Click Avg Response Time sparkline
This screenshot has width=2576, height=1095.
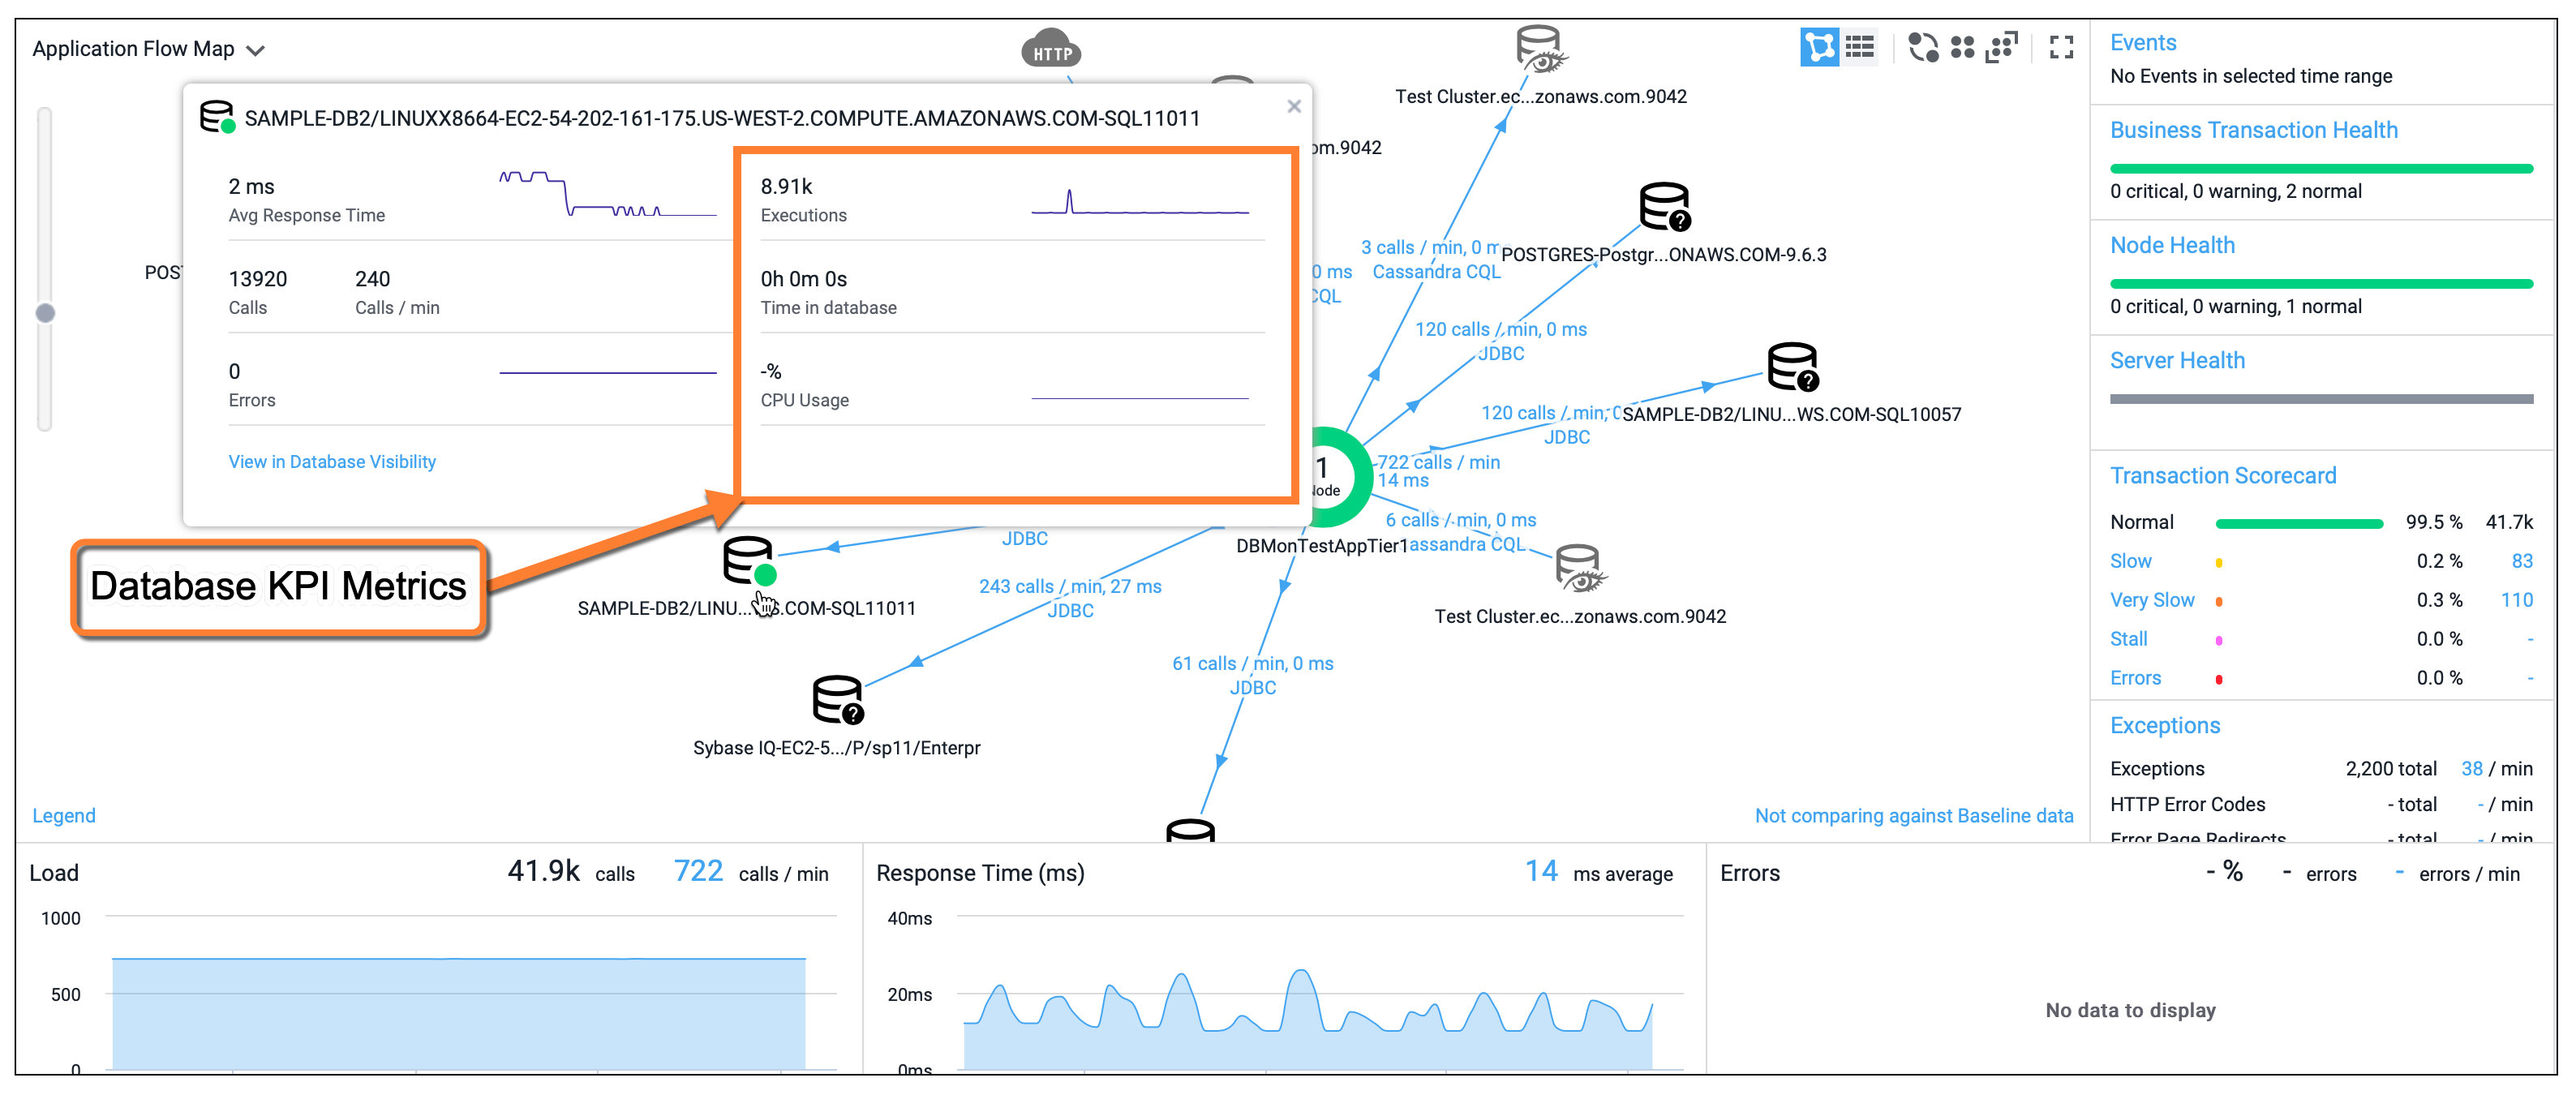coord(608,194)
